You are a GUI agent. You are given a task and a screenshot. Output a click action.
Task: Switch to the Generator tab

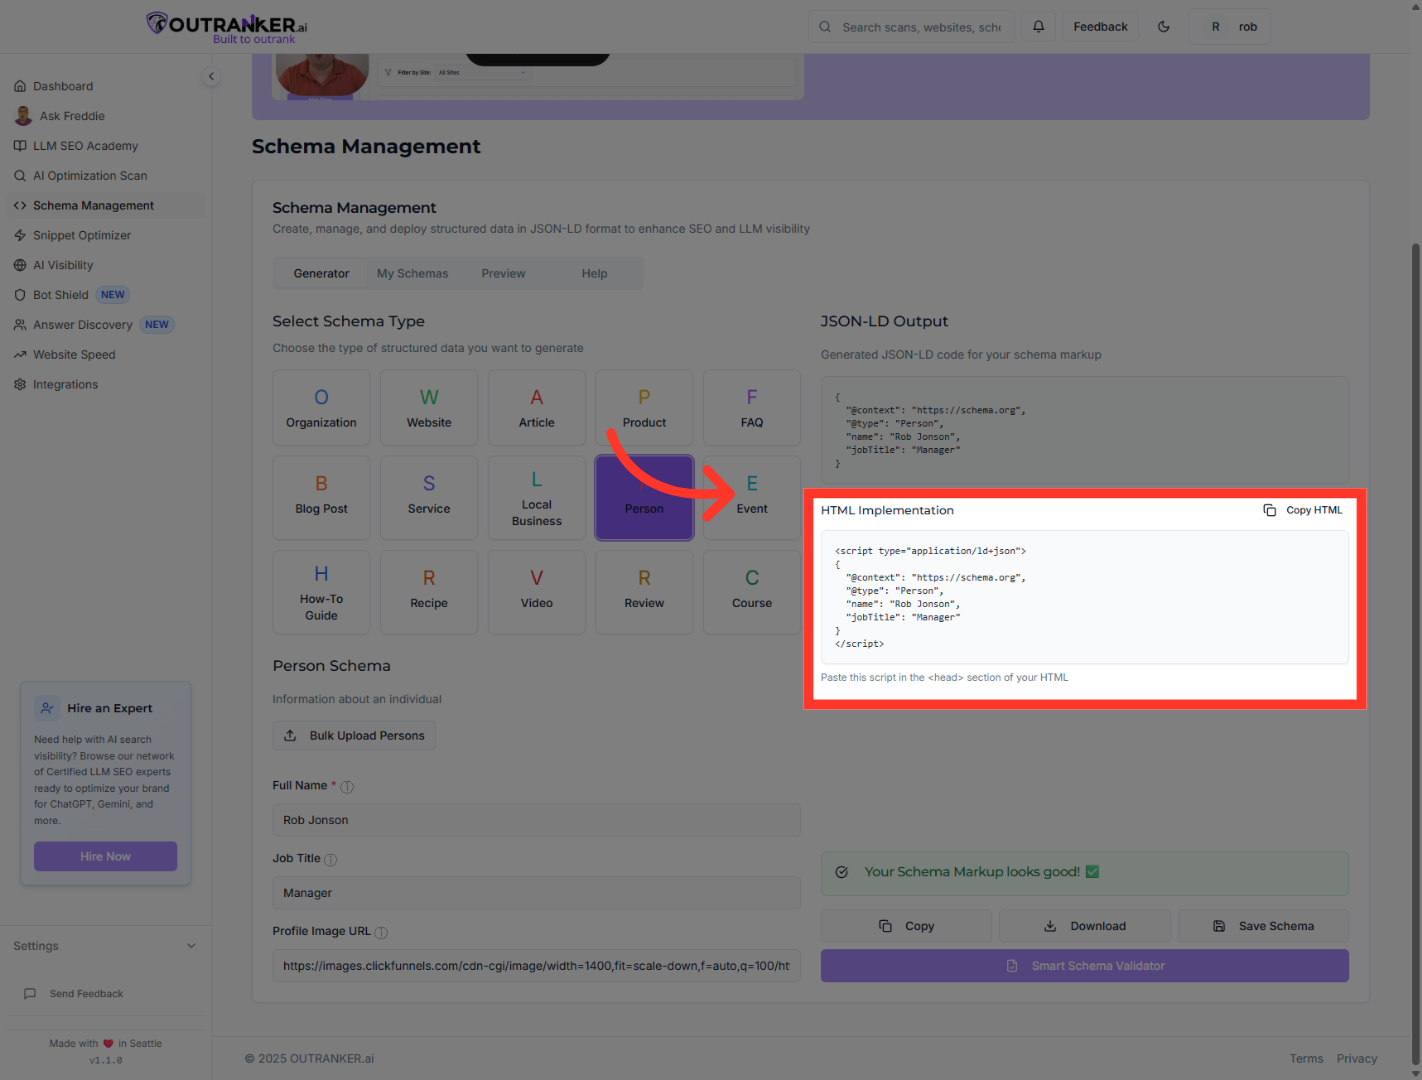coord(321,274)
